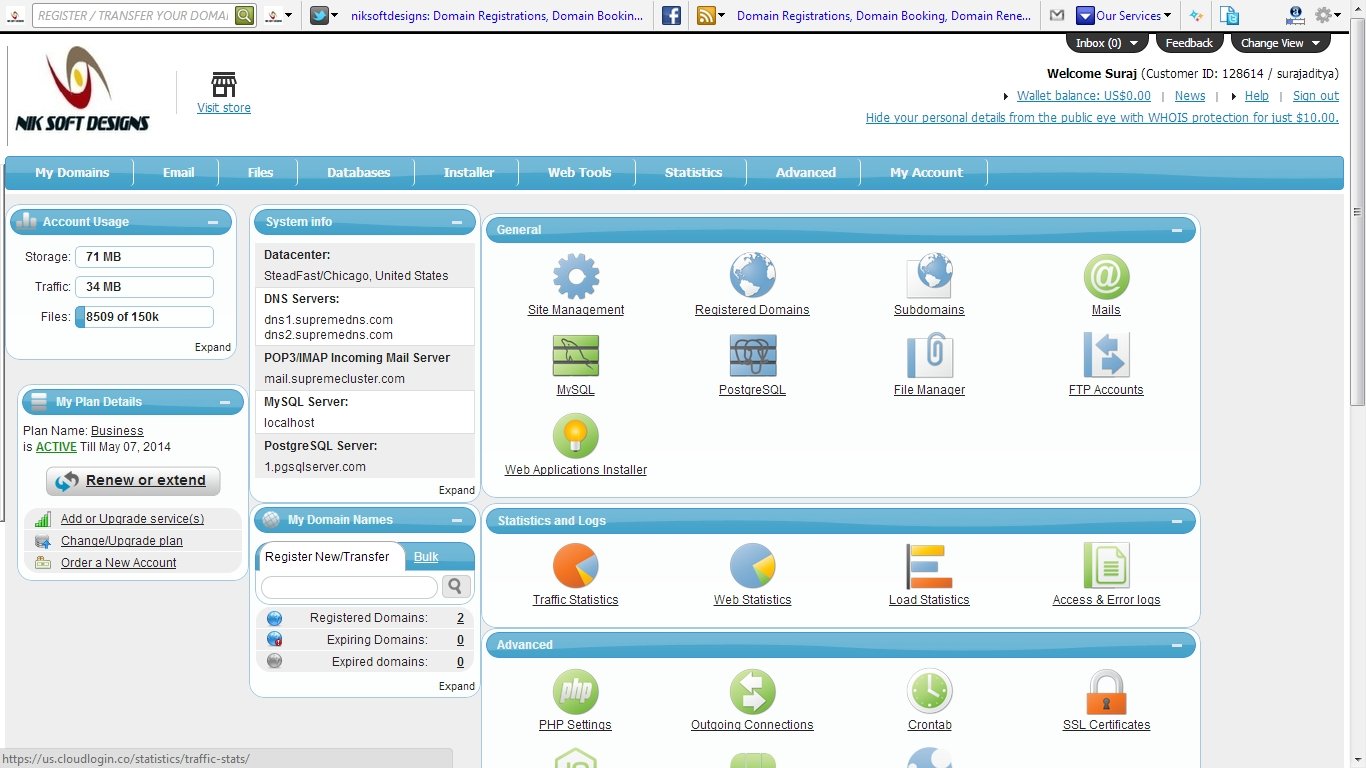Click the RSS feed toolbar icon
The width and height of the screenshot is (1366, 768).
pos(706,15)
